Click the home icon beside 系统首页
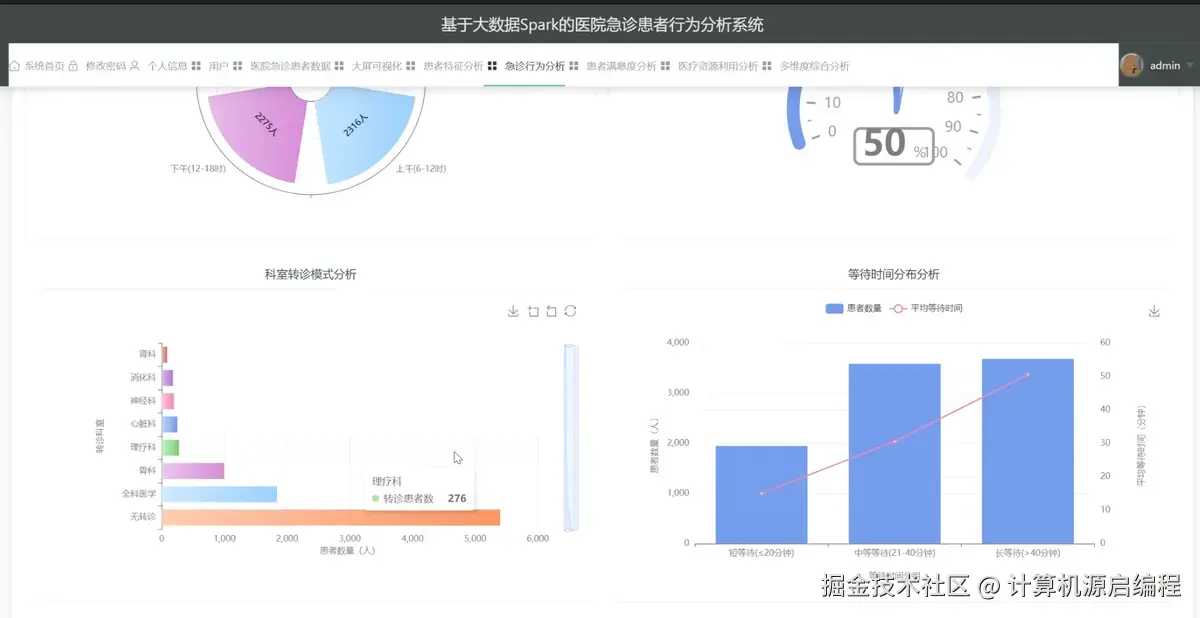This screenshot has height=618, width=1200. [12, 66]
